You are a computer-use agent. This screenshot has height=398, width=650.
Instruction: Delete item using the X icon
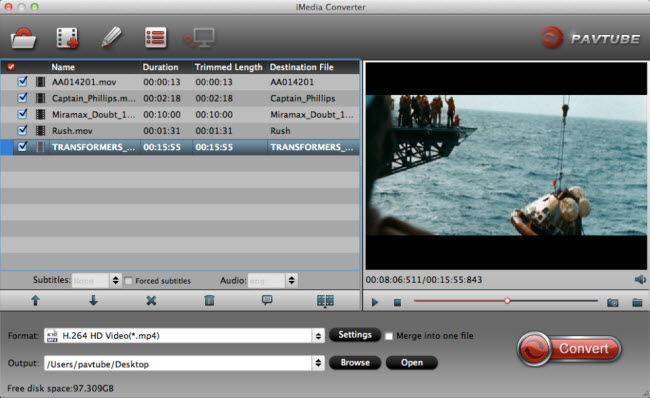151,301
